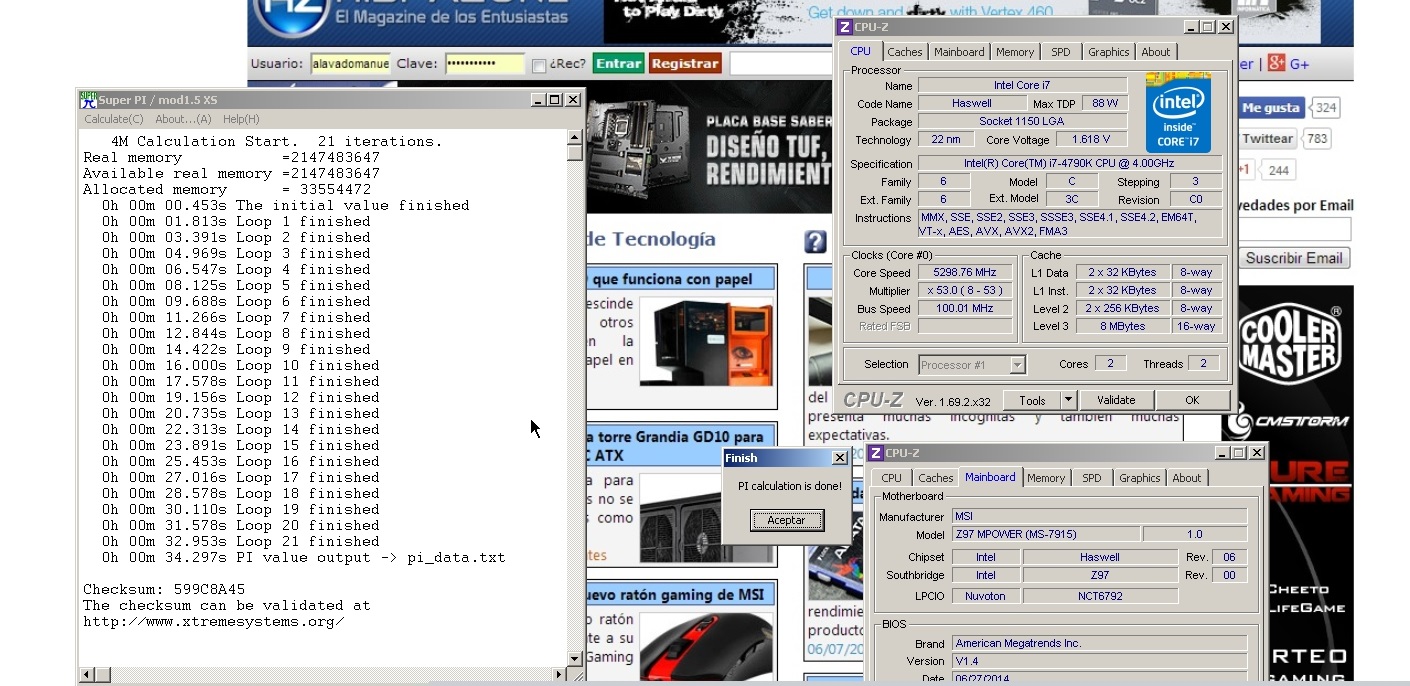Click the green Entrar login button
This screenshot has height=686, width=1410.
pyautogui.click(x=618, y=63)
